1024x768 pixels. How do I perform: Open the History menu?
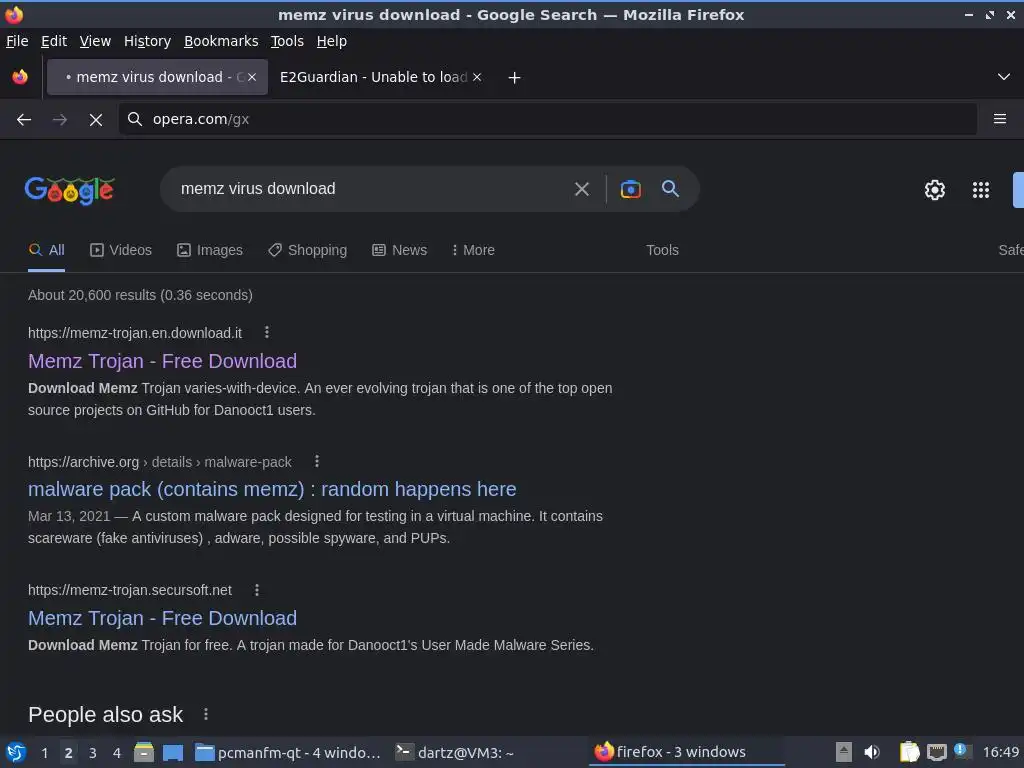coord(148,41)
